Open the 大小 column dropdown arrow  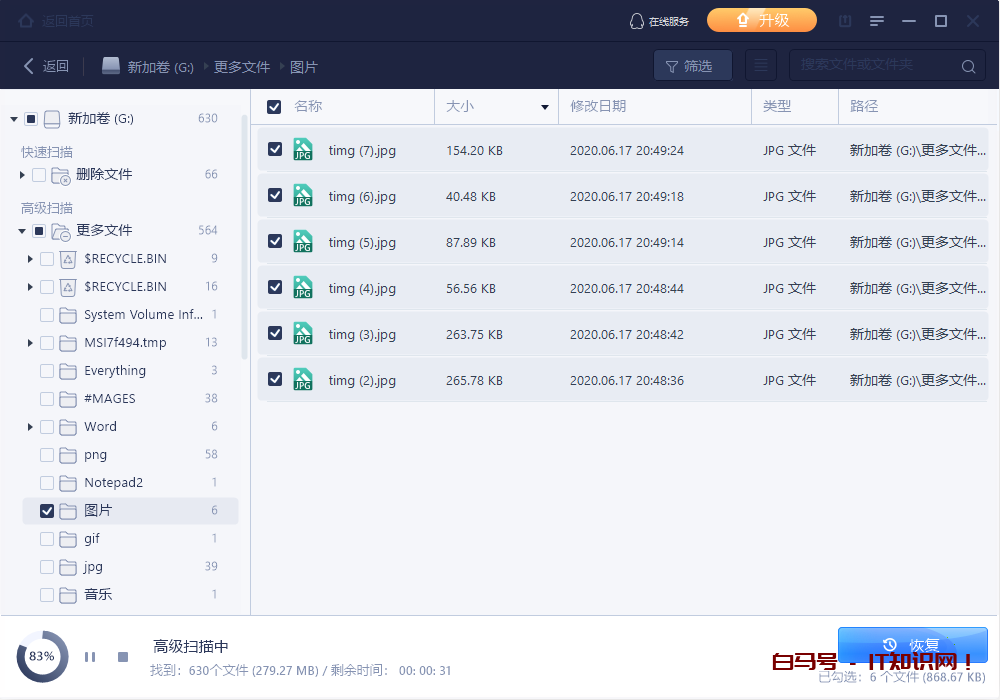click(x=545, y=106)
